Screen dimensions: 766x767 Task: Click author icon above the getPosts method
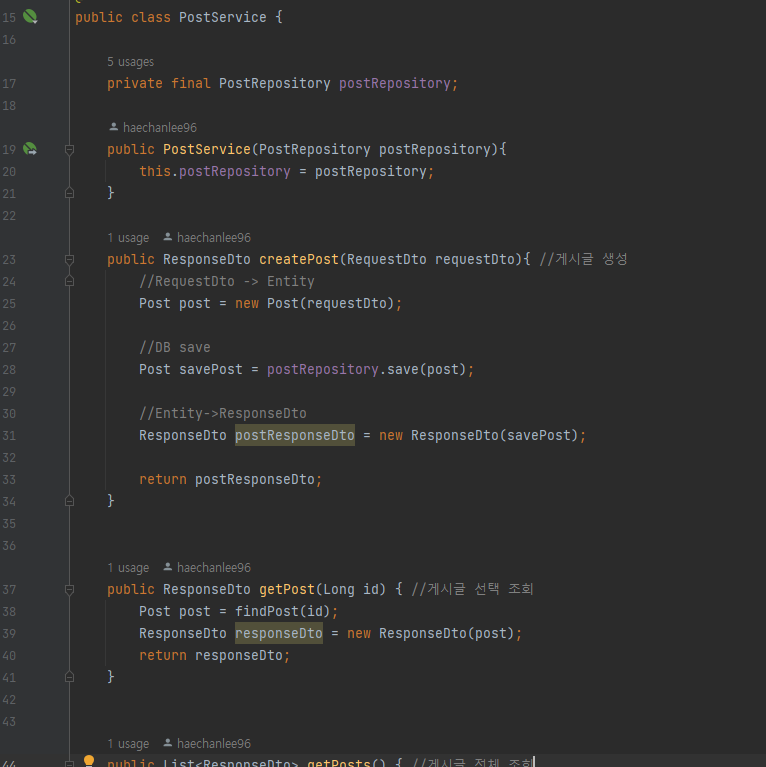point(167,743)
